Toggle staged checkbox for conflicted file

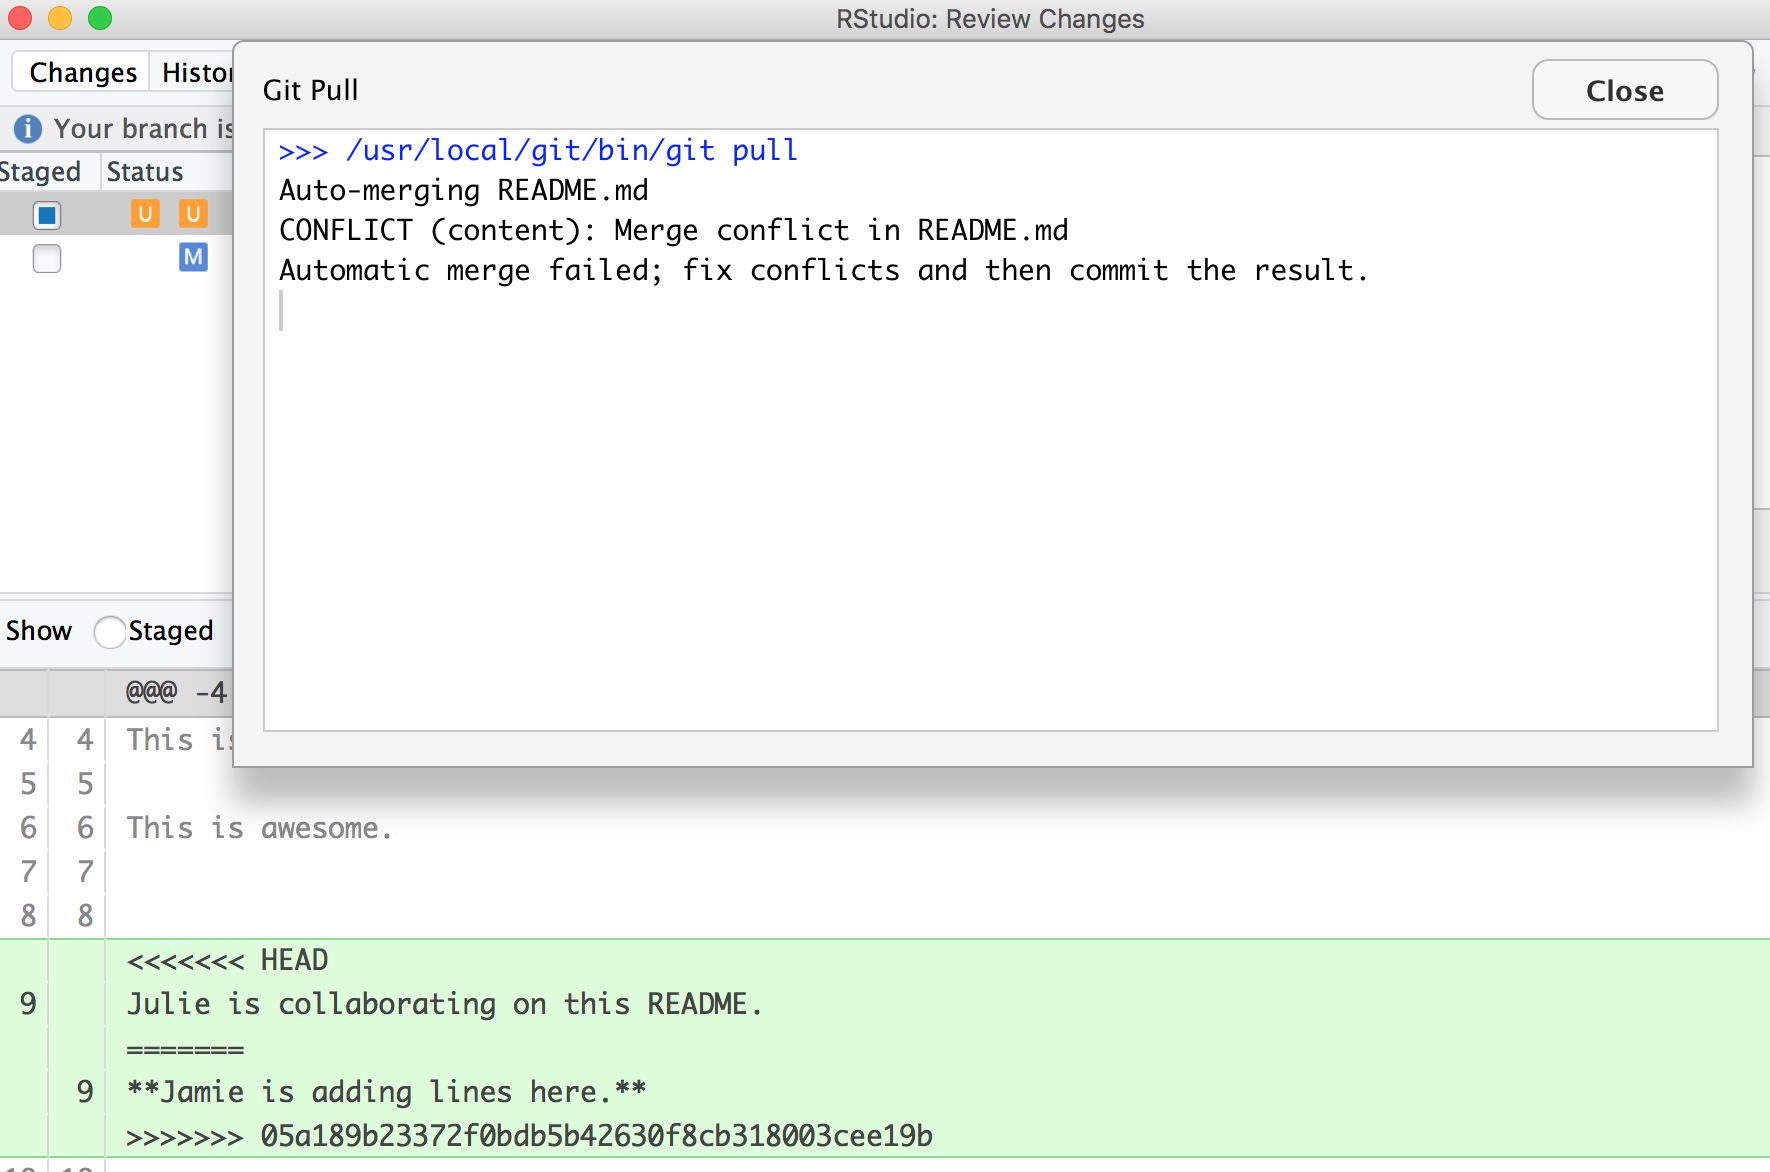[47, 215]
